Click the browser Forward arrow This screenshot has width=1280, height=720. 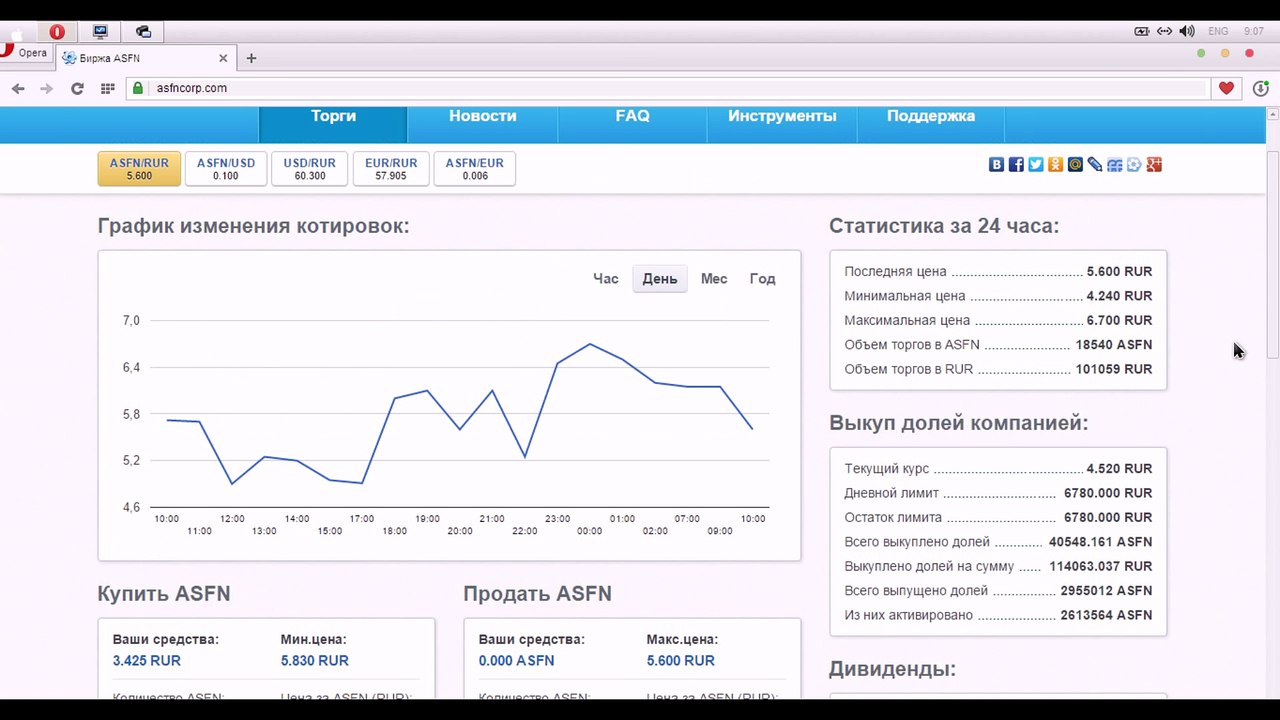(46, 88)
